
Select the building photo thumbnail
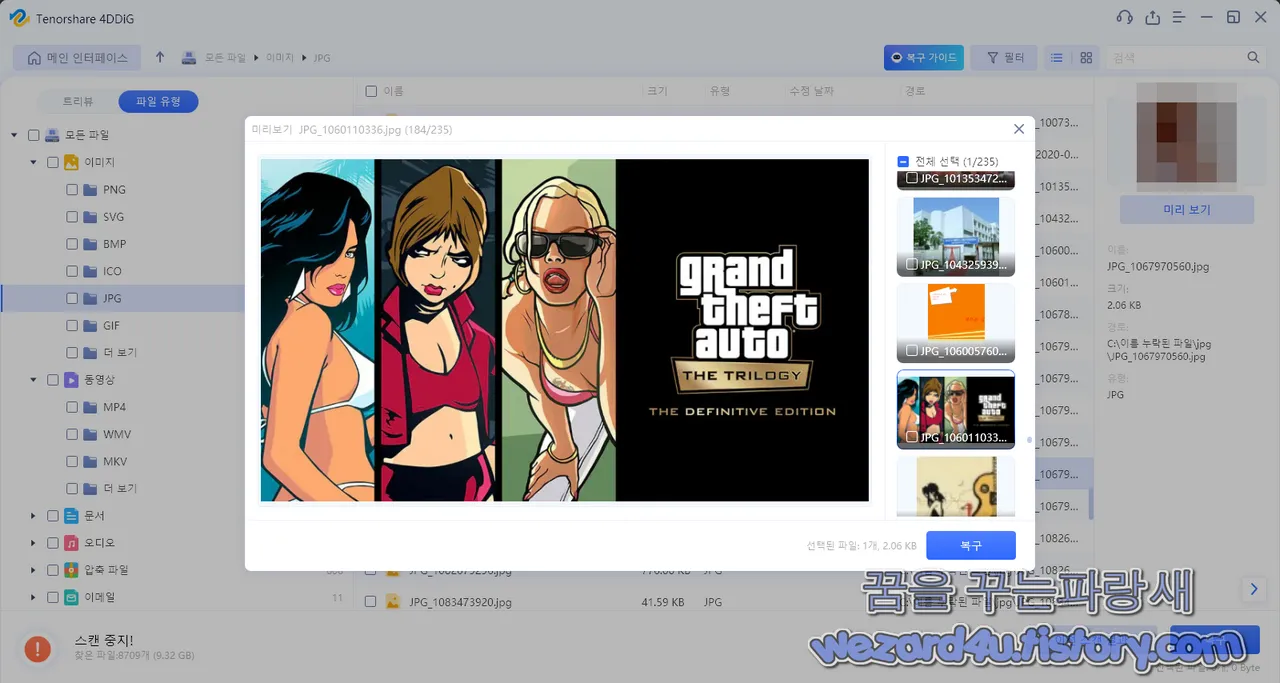tap(956, 236)
